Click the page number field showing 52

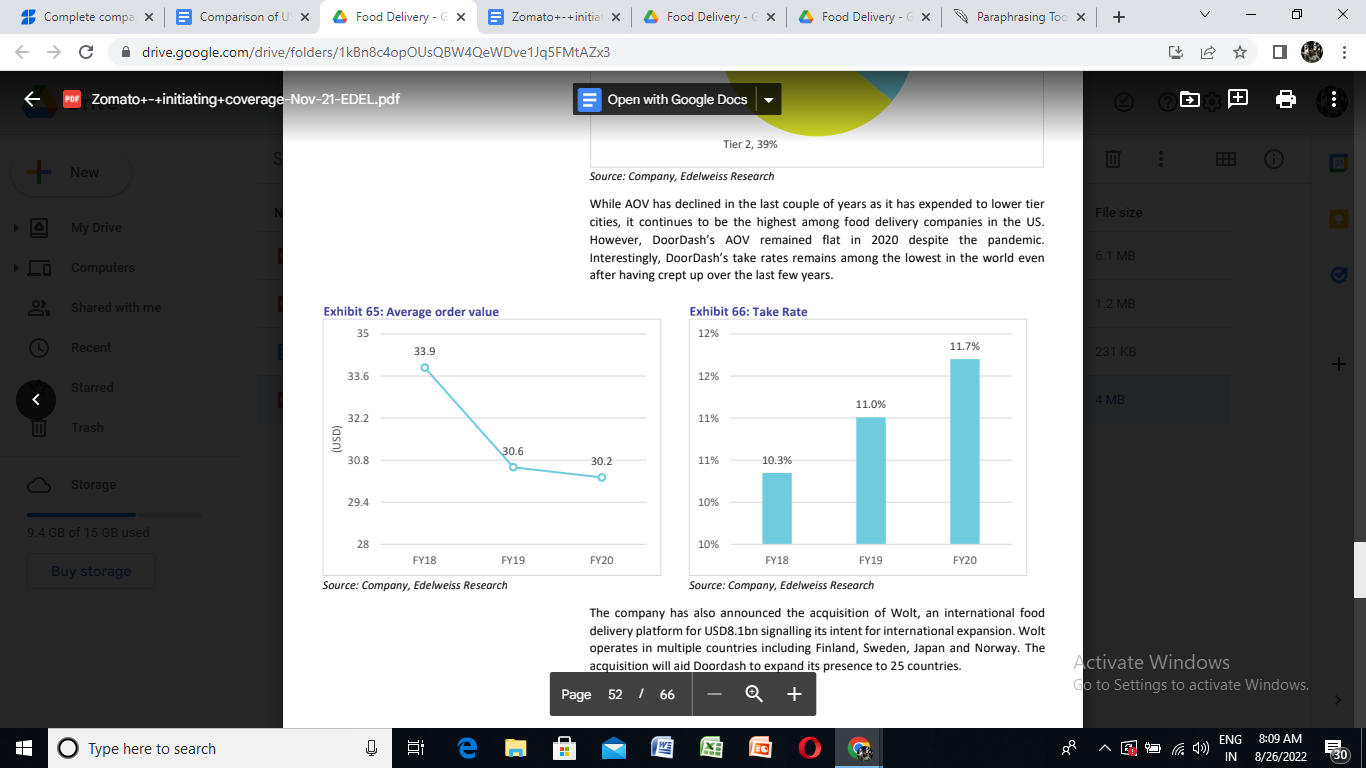[615, 694]
